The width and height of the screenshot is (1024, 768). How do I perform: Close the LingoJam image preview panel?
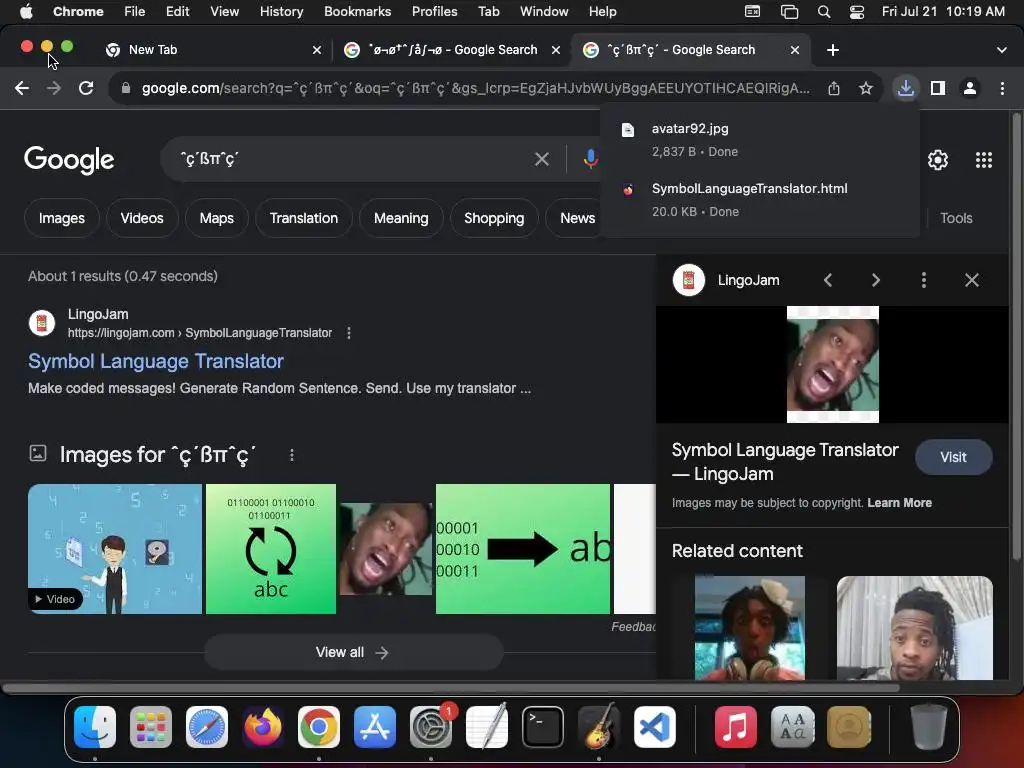coord(972,280)
